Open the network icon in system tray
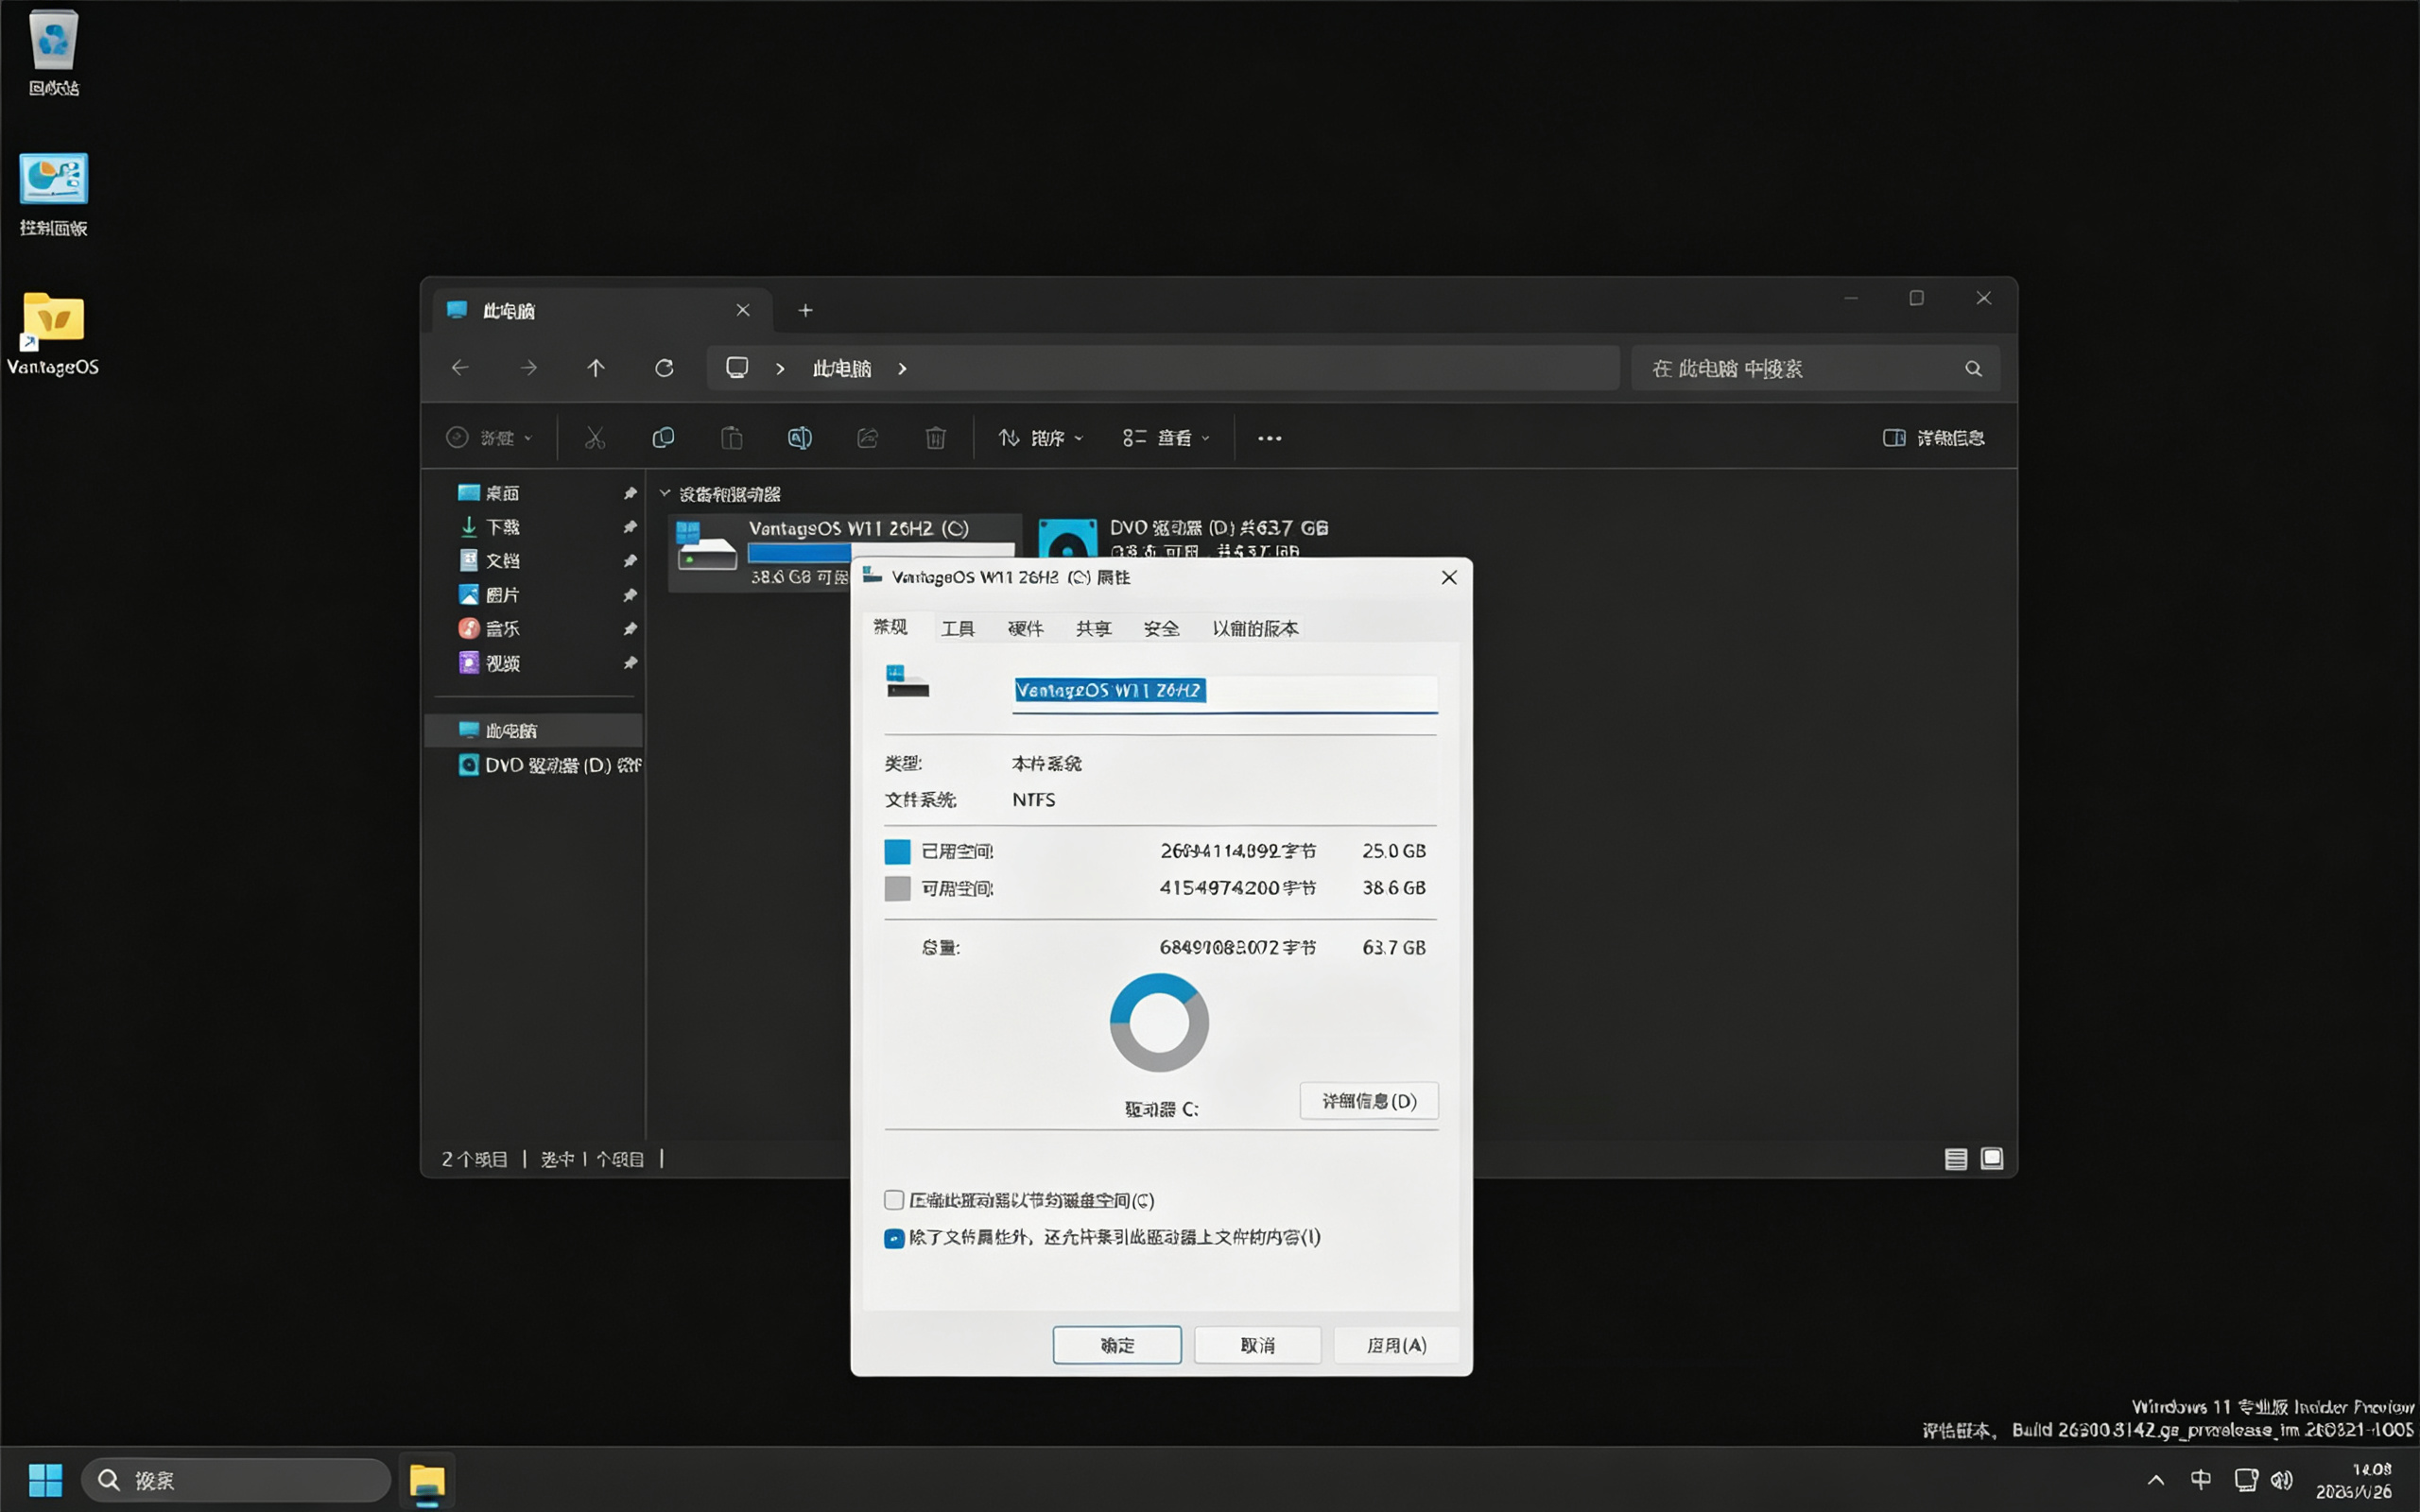Viewport: 2420px width, 1512px height. [2246, 1480]
